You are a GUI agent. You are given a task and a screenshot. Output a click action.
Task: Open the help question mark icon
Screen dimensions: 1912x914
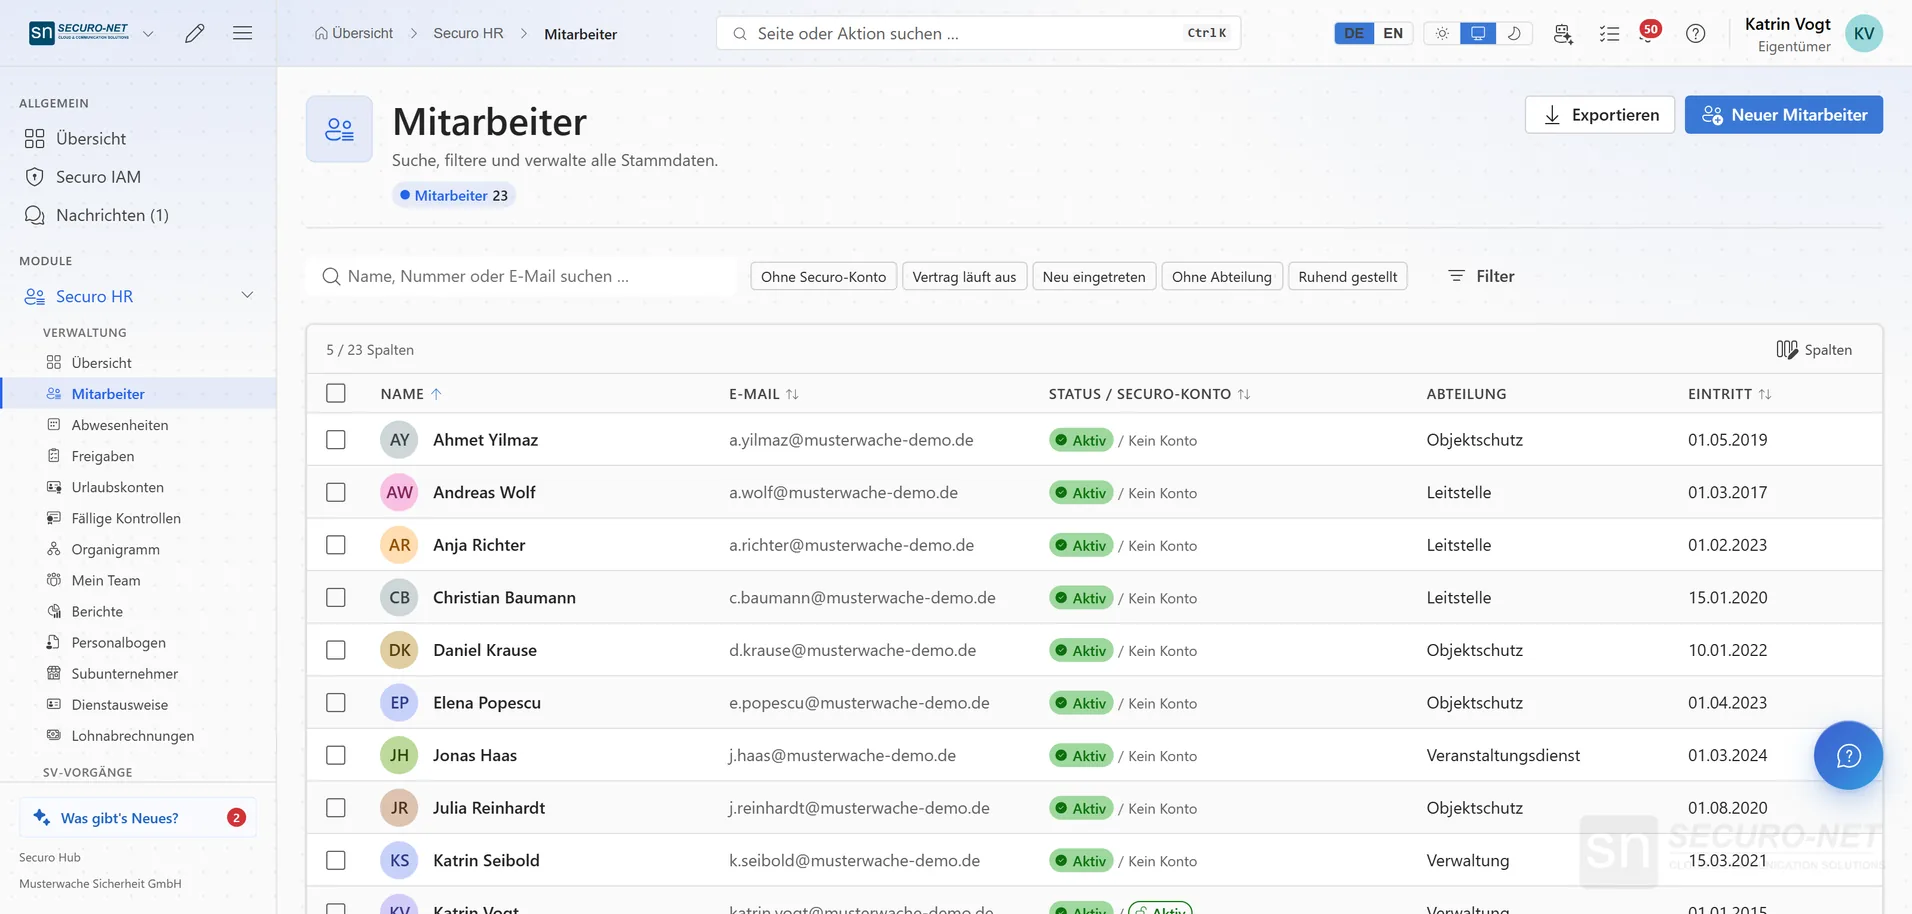click(x=1695, y=33)
